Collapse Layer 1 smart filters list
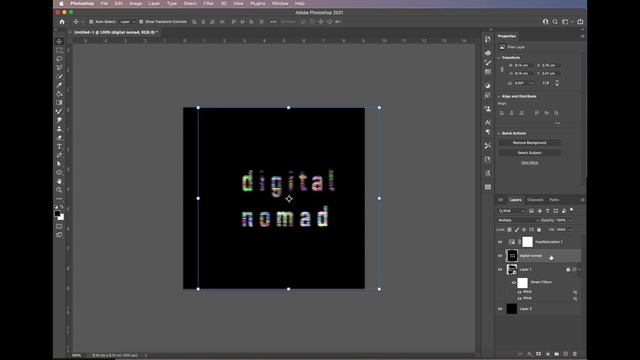This screenshot has height=360, width=640. pos(580,269)
